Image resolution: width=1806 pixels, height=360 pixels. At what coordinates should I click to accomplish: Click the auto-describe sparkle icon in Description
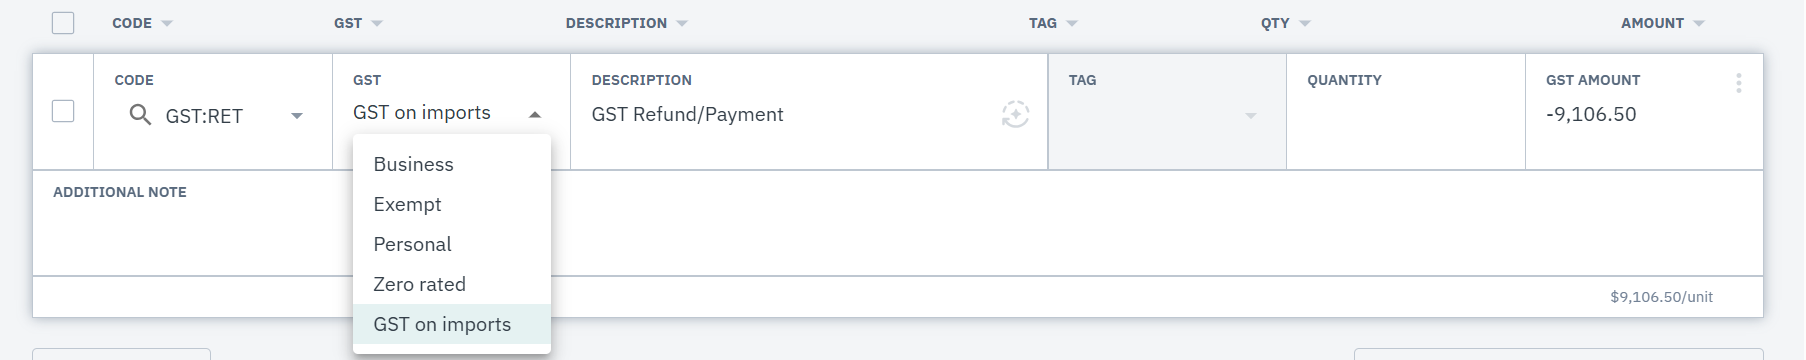[1015, 114]
